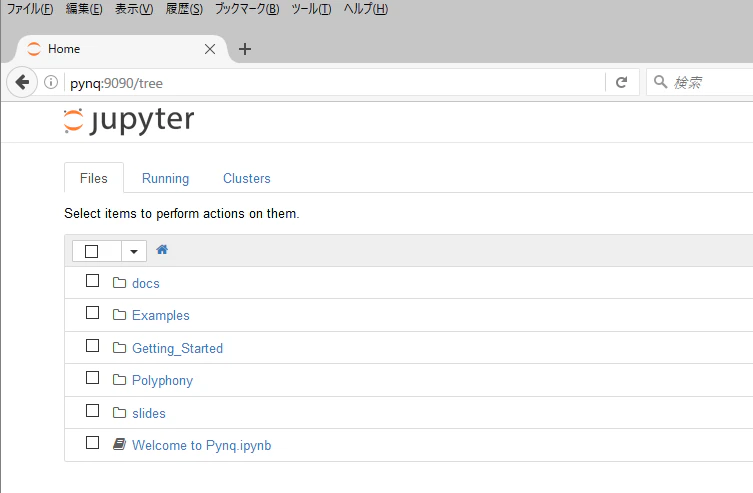The width and height of the screenshot is (753, 493).
Task: Click the folder icon beside docs
Action: (119, 282)
